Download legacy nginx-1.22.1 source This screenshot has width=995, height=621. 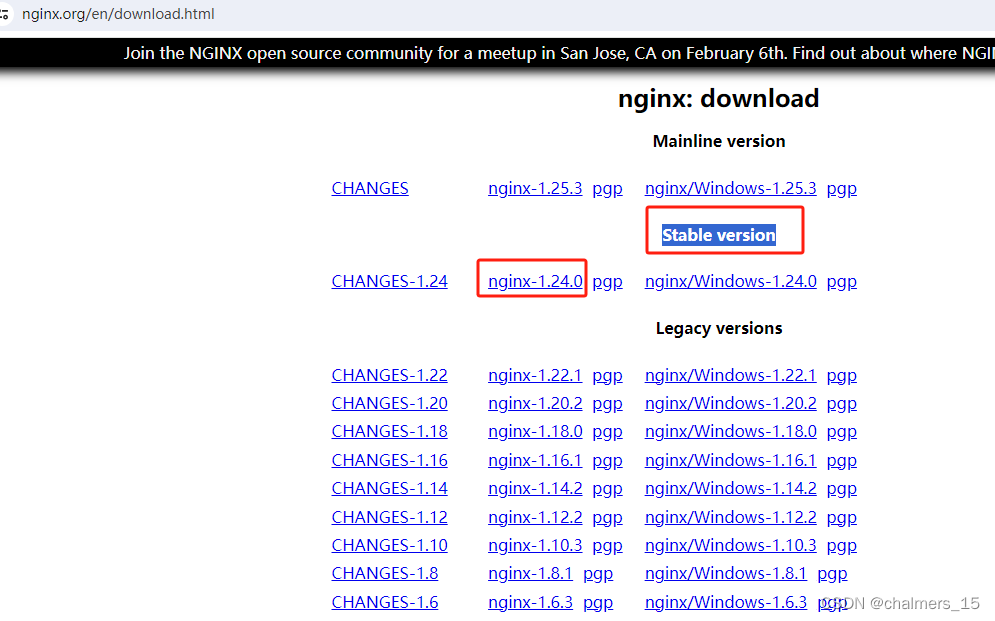coord(535,375)
